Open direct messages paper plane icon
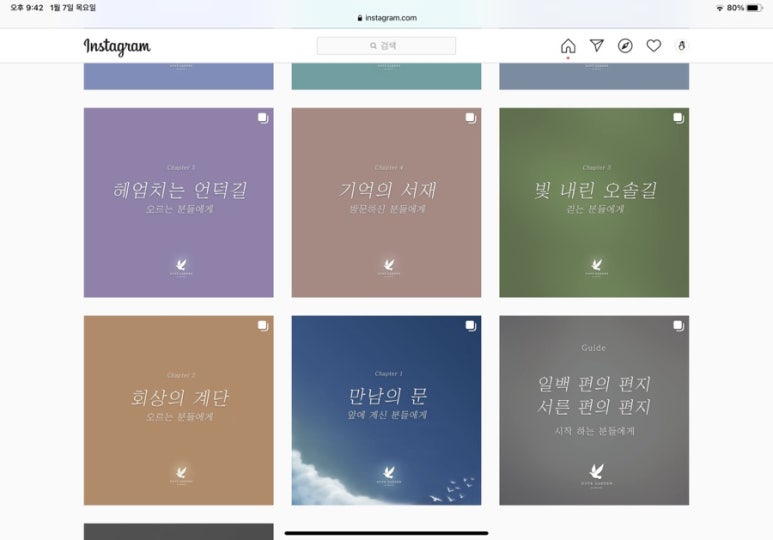Image resolution: width=773 pixels, height=540 pixels. click(x=597, y=46)
